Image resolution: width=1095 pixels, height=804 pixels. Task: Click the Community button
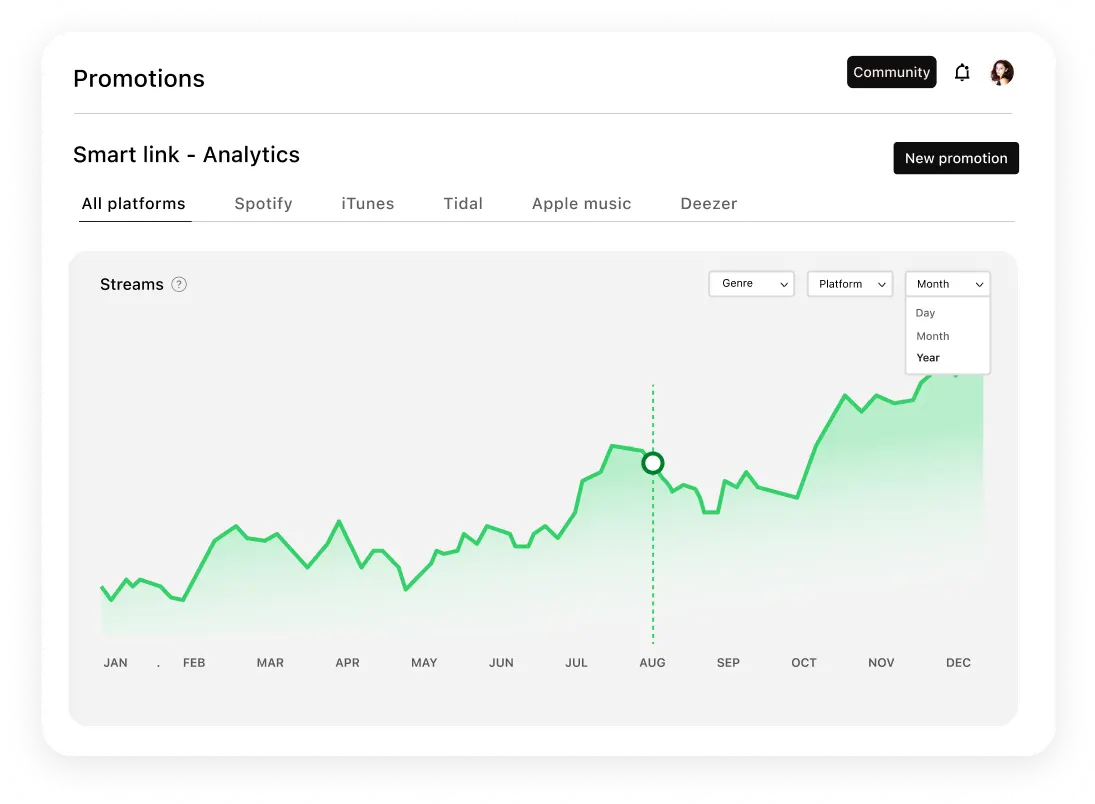click(891, 72)
